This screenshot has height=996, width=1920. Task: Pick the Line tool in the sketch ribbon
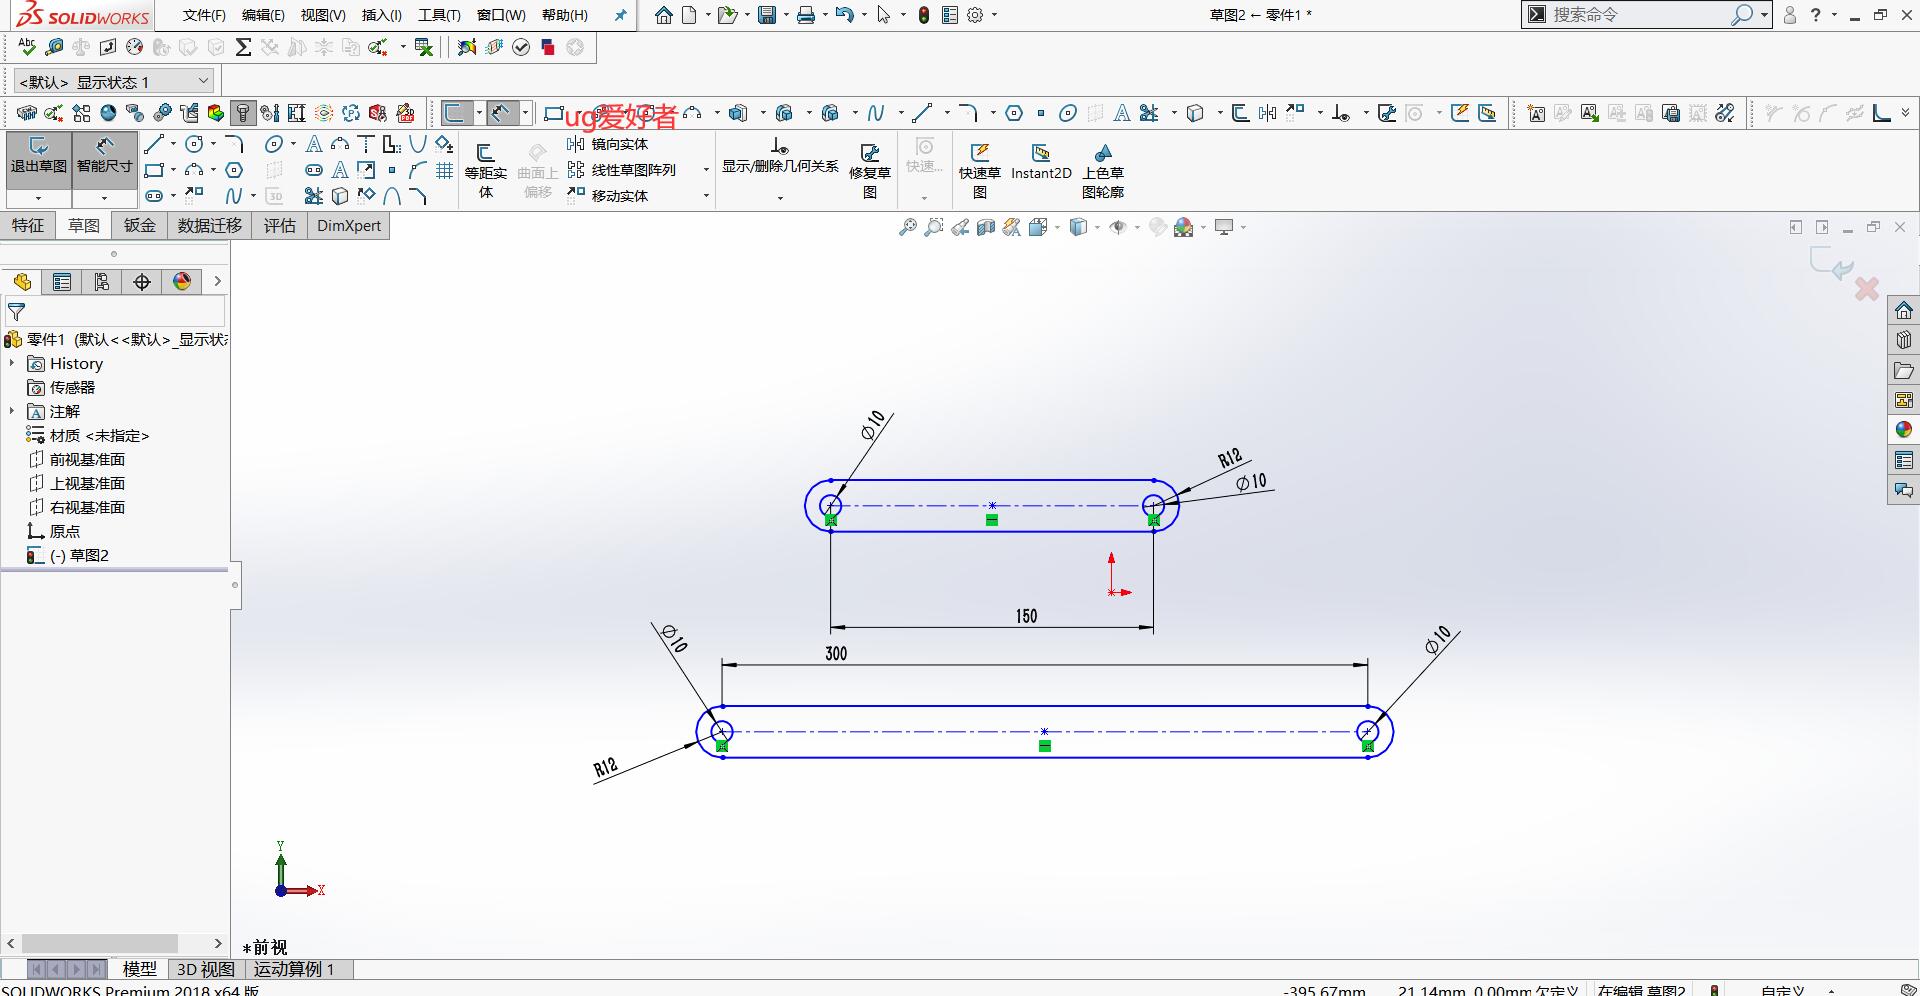pos(154,145)
